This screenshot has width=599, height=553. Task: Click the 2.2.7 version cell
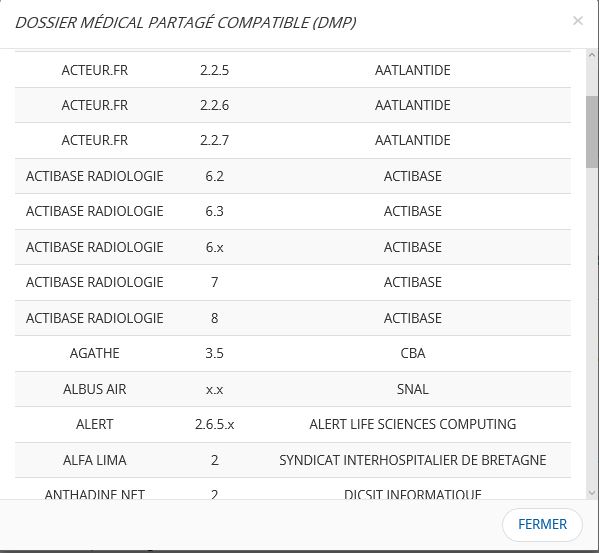tap(214, 140)
